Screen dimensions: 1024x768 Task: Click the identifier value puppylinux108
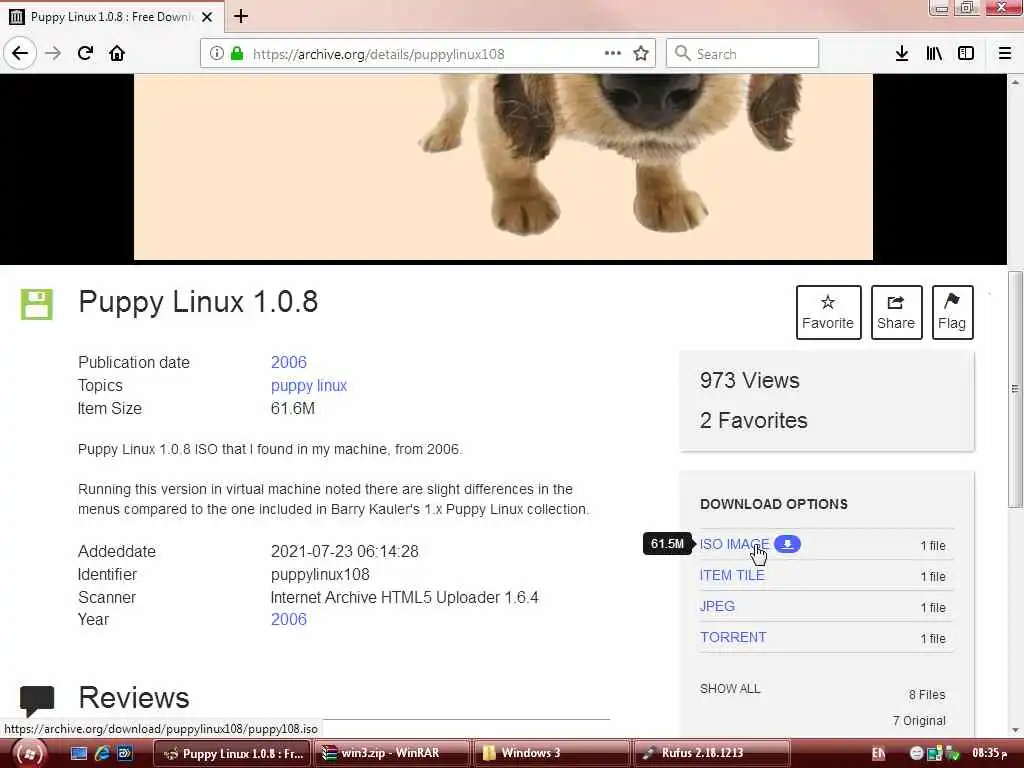coord(320,575)
